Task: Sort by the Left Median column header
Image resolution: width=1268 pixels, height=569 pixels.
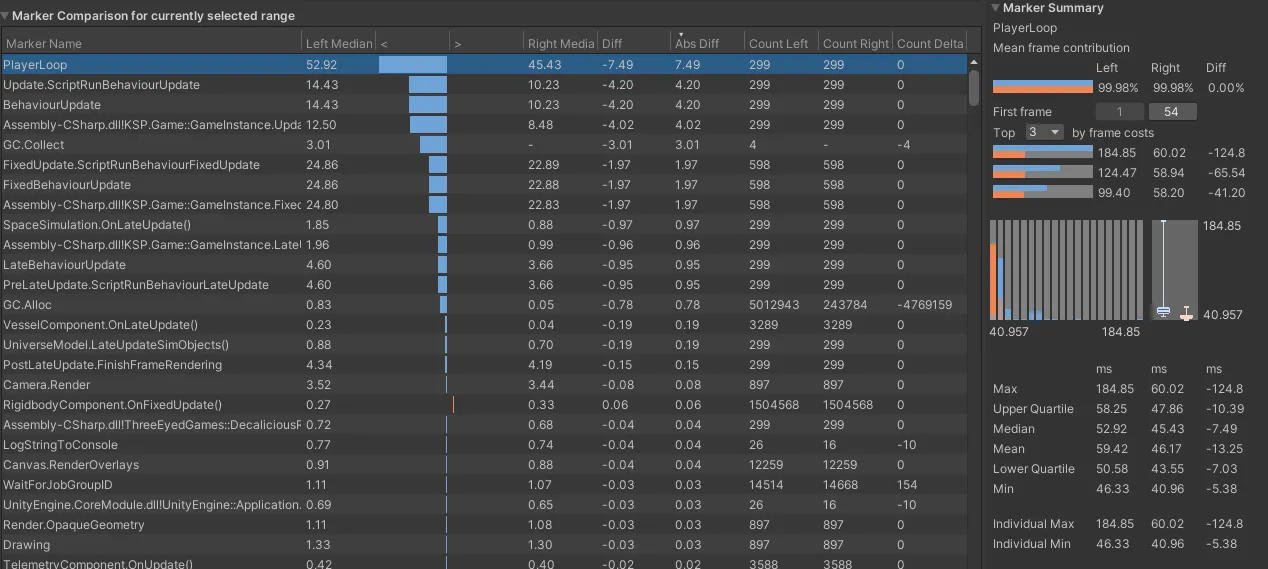Action: coord(338,43)
